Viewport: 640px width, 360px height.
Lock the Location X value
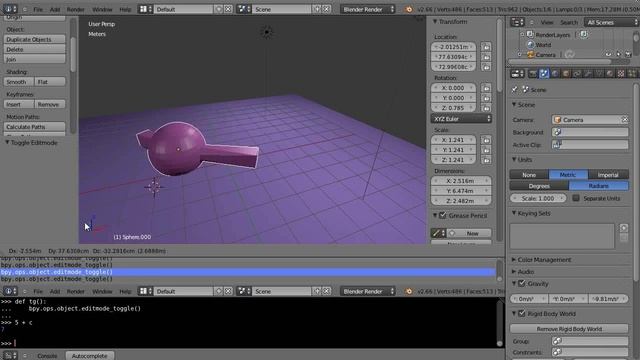point(486,47)
